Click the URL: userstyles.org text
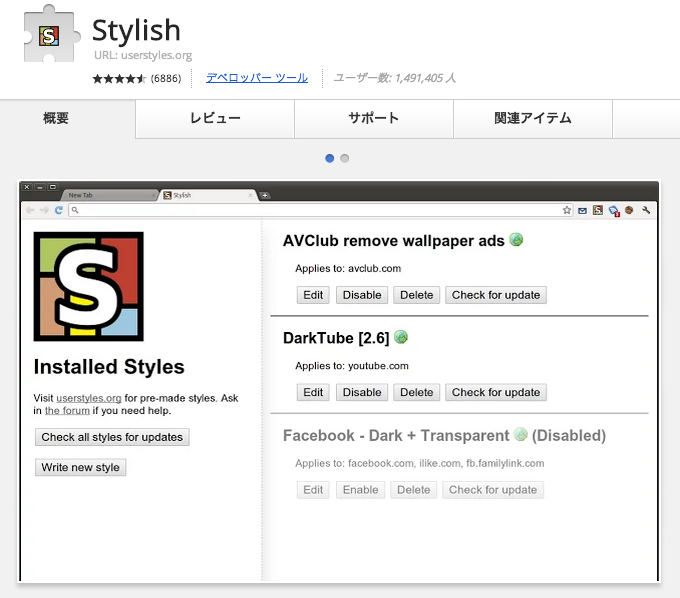 point(143,56)
